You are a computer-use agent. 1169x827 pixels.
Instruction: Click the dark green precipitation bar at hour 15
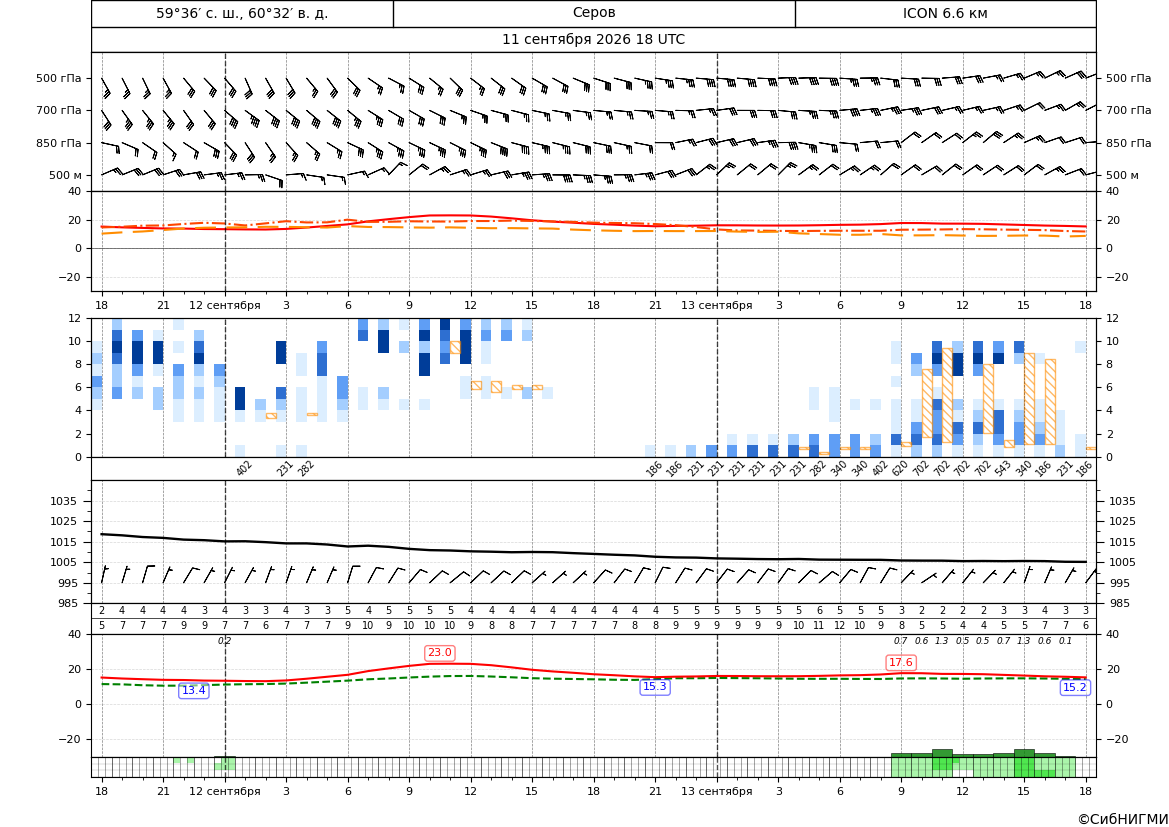point(1024,753)
